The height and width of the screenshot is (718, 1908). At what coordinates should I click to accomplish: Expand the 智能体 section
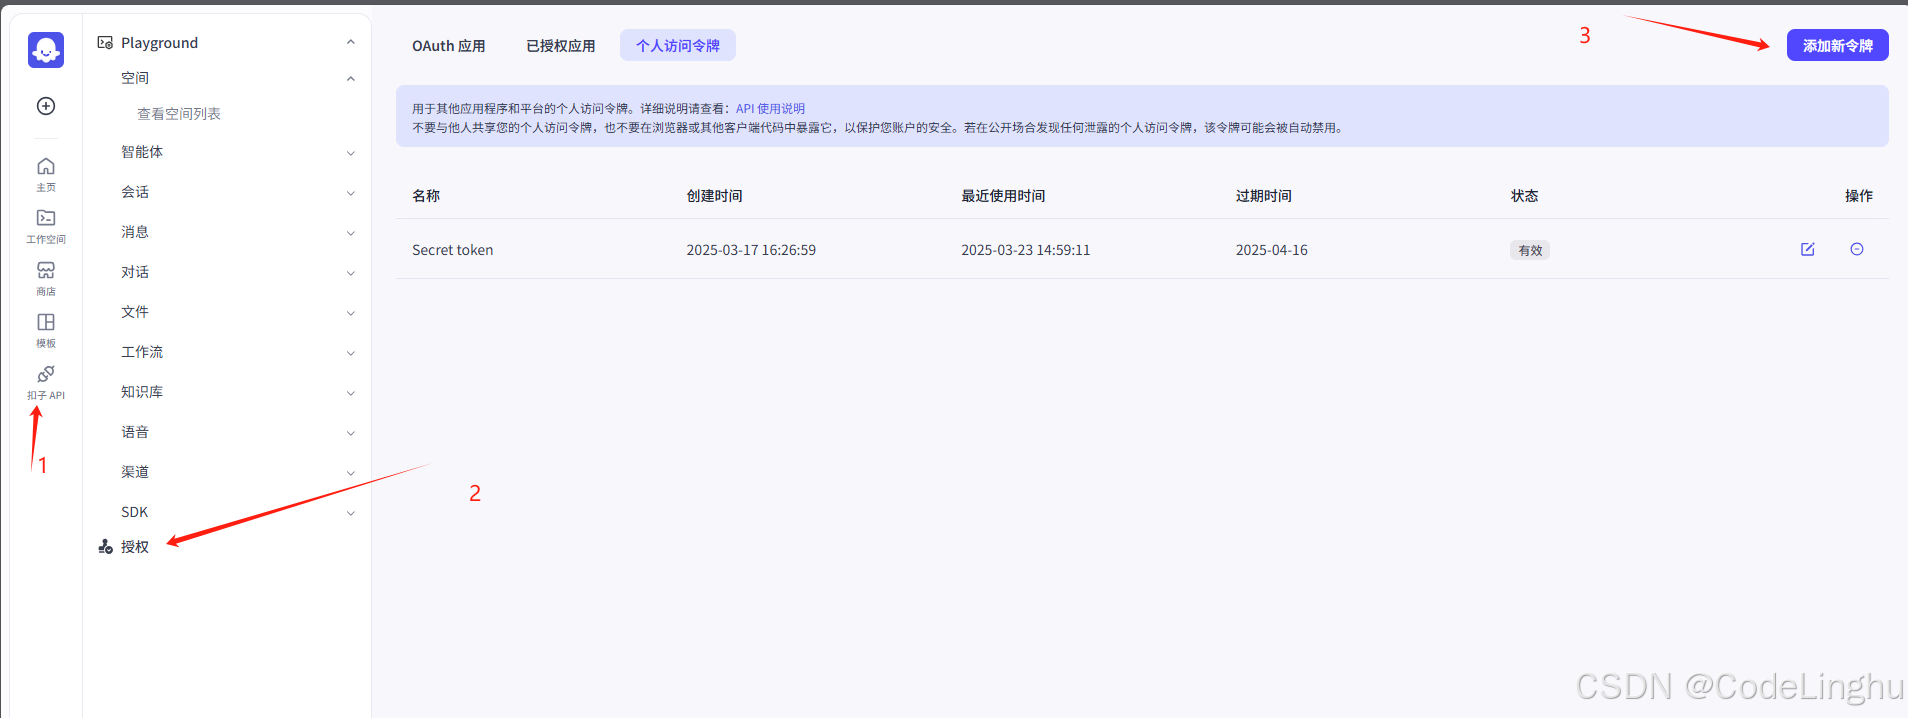coord(351,153)
